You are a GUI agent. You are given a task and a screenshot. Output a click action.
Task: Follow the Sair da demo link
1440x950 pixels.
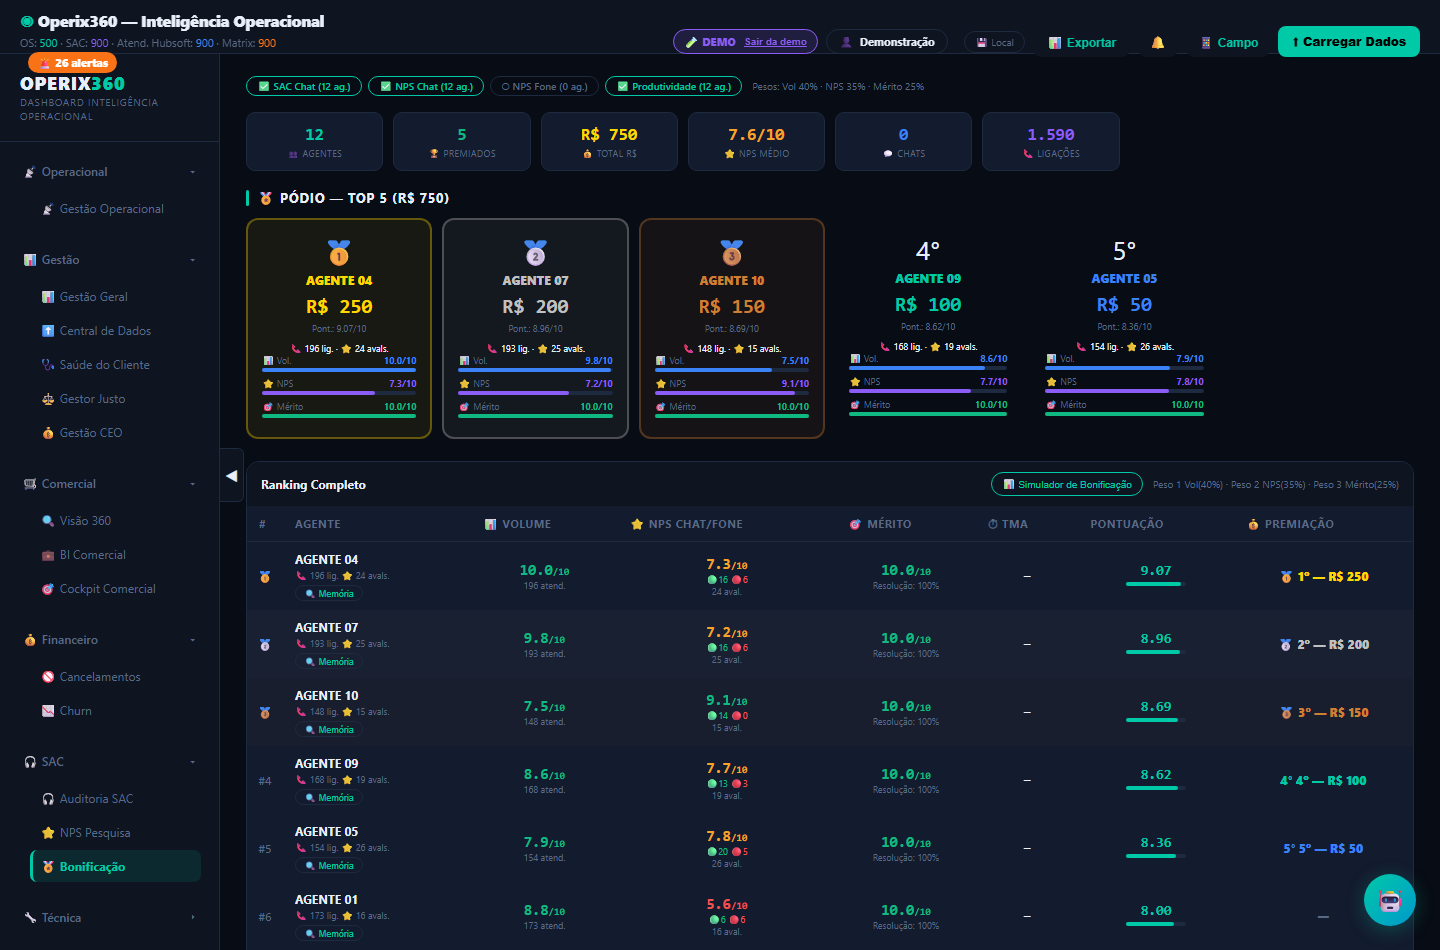pyautogui.click(x=775, y=42)
